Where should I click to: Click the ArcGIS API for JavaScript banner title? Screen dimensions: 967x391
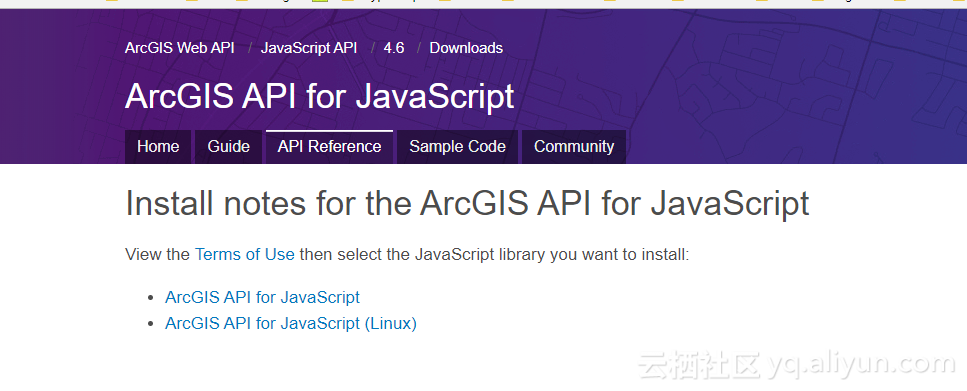(x=319, y=96)
